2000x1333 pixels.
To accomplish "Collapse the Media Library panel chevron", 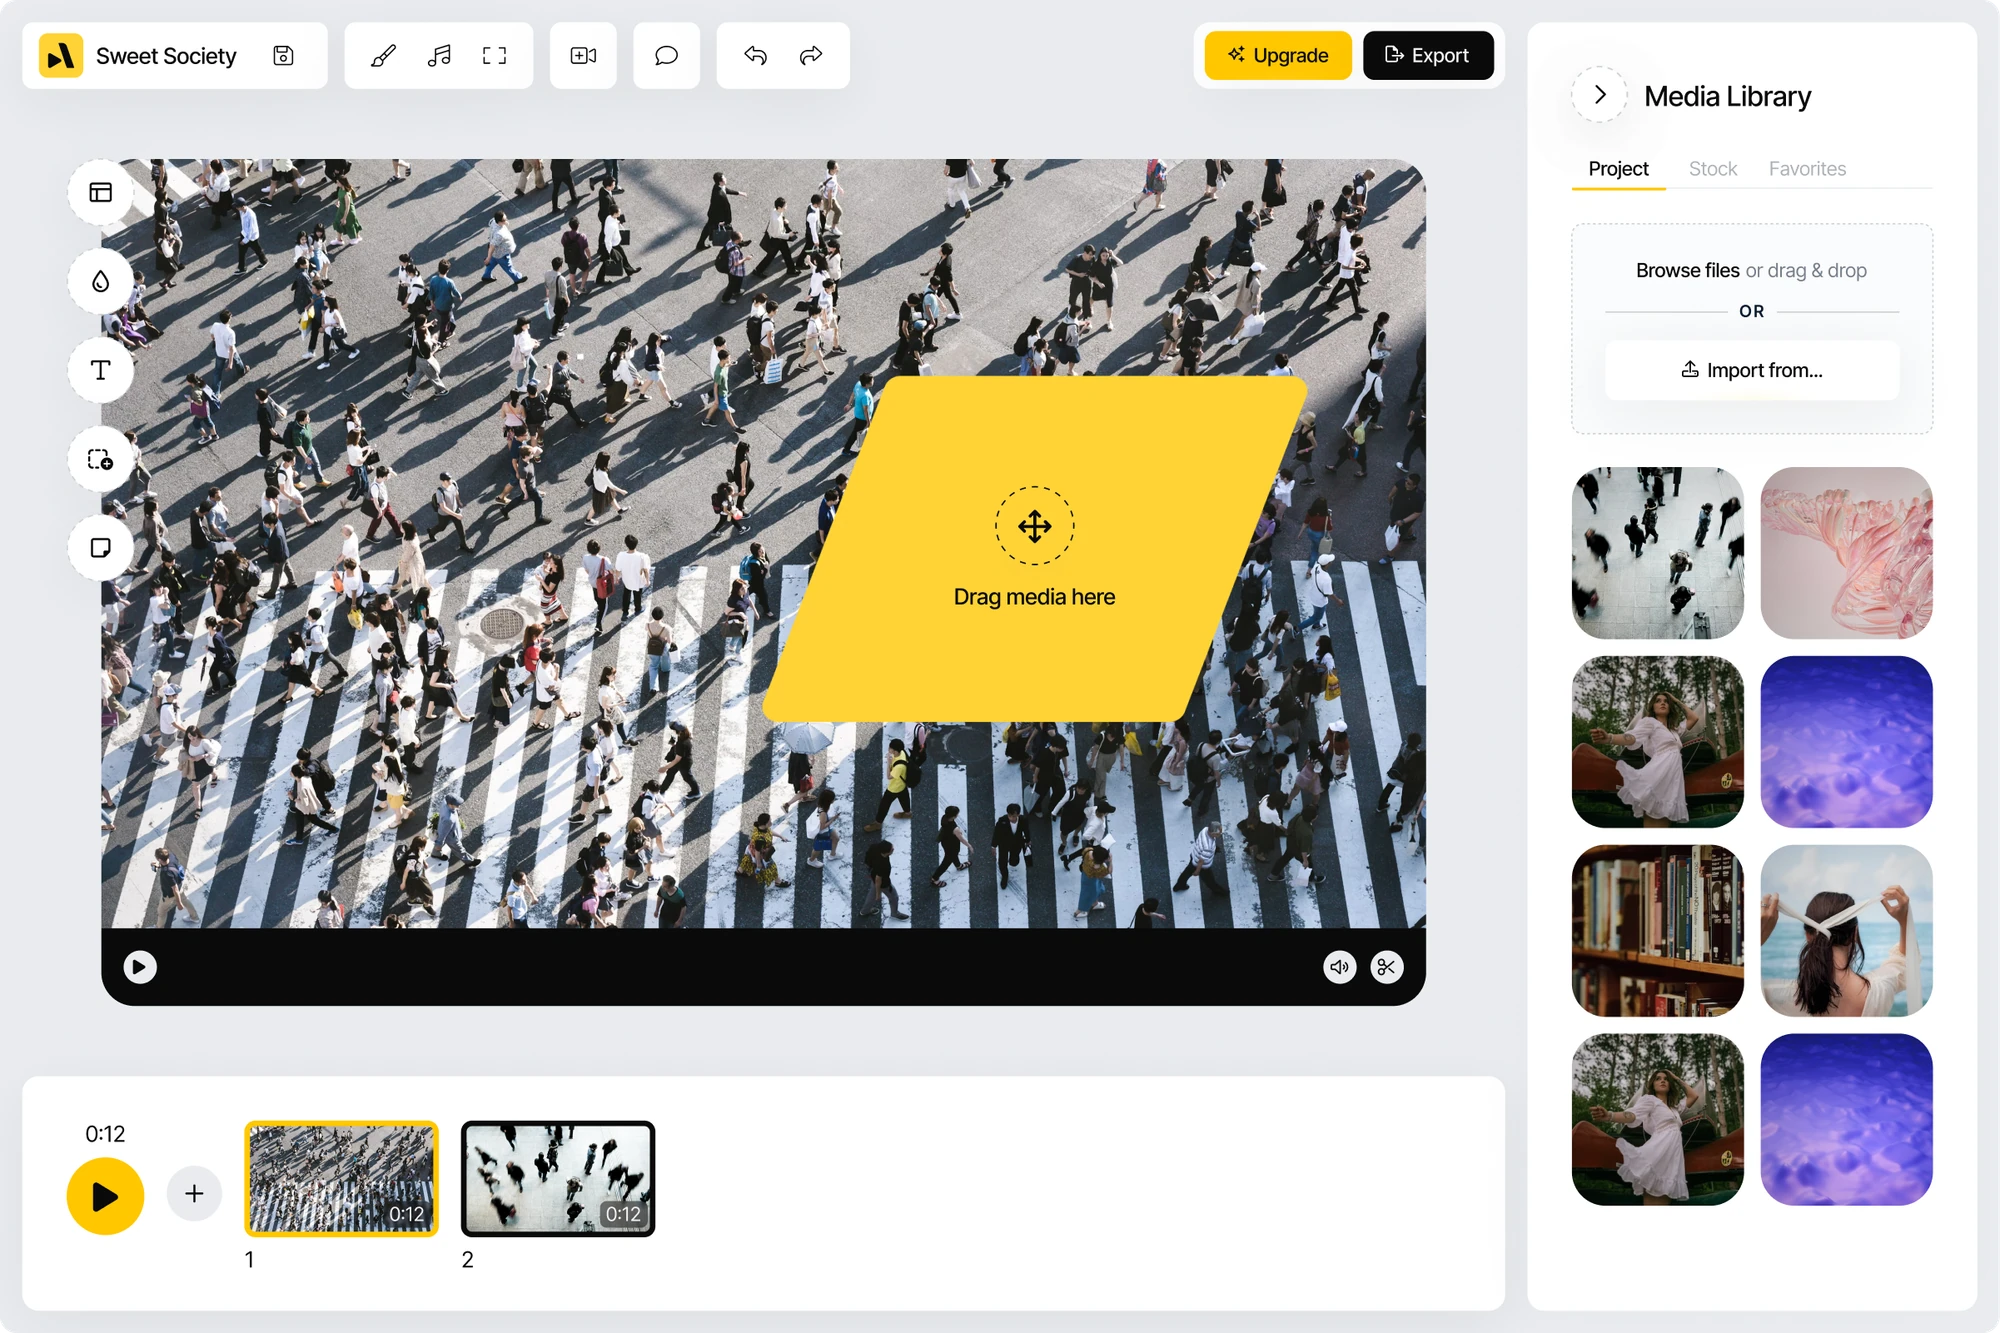I will [1600, 95].
